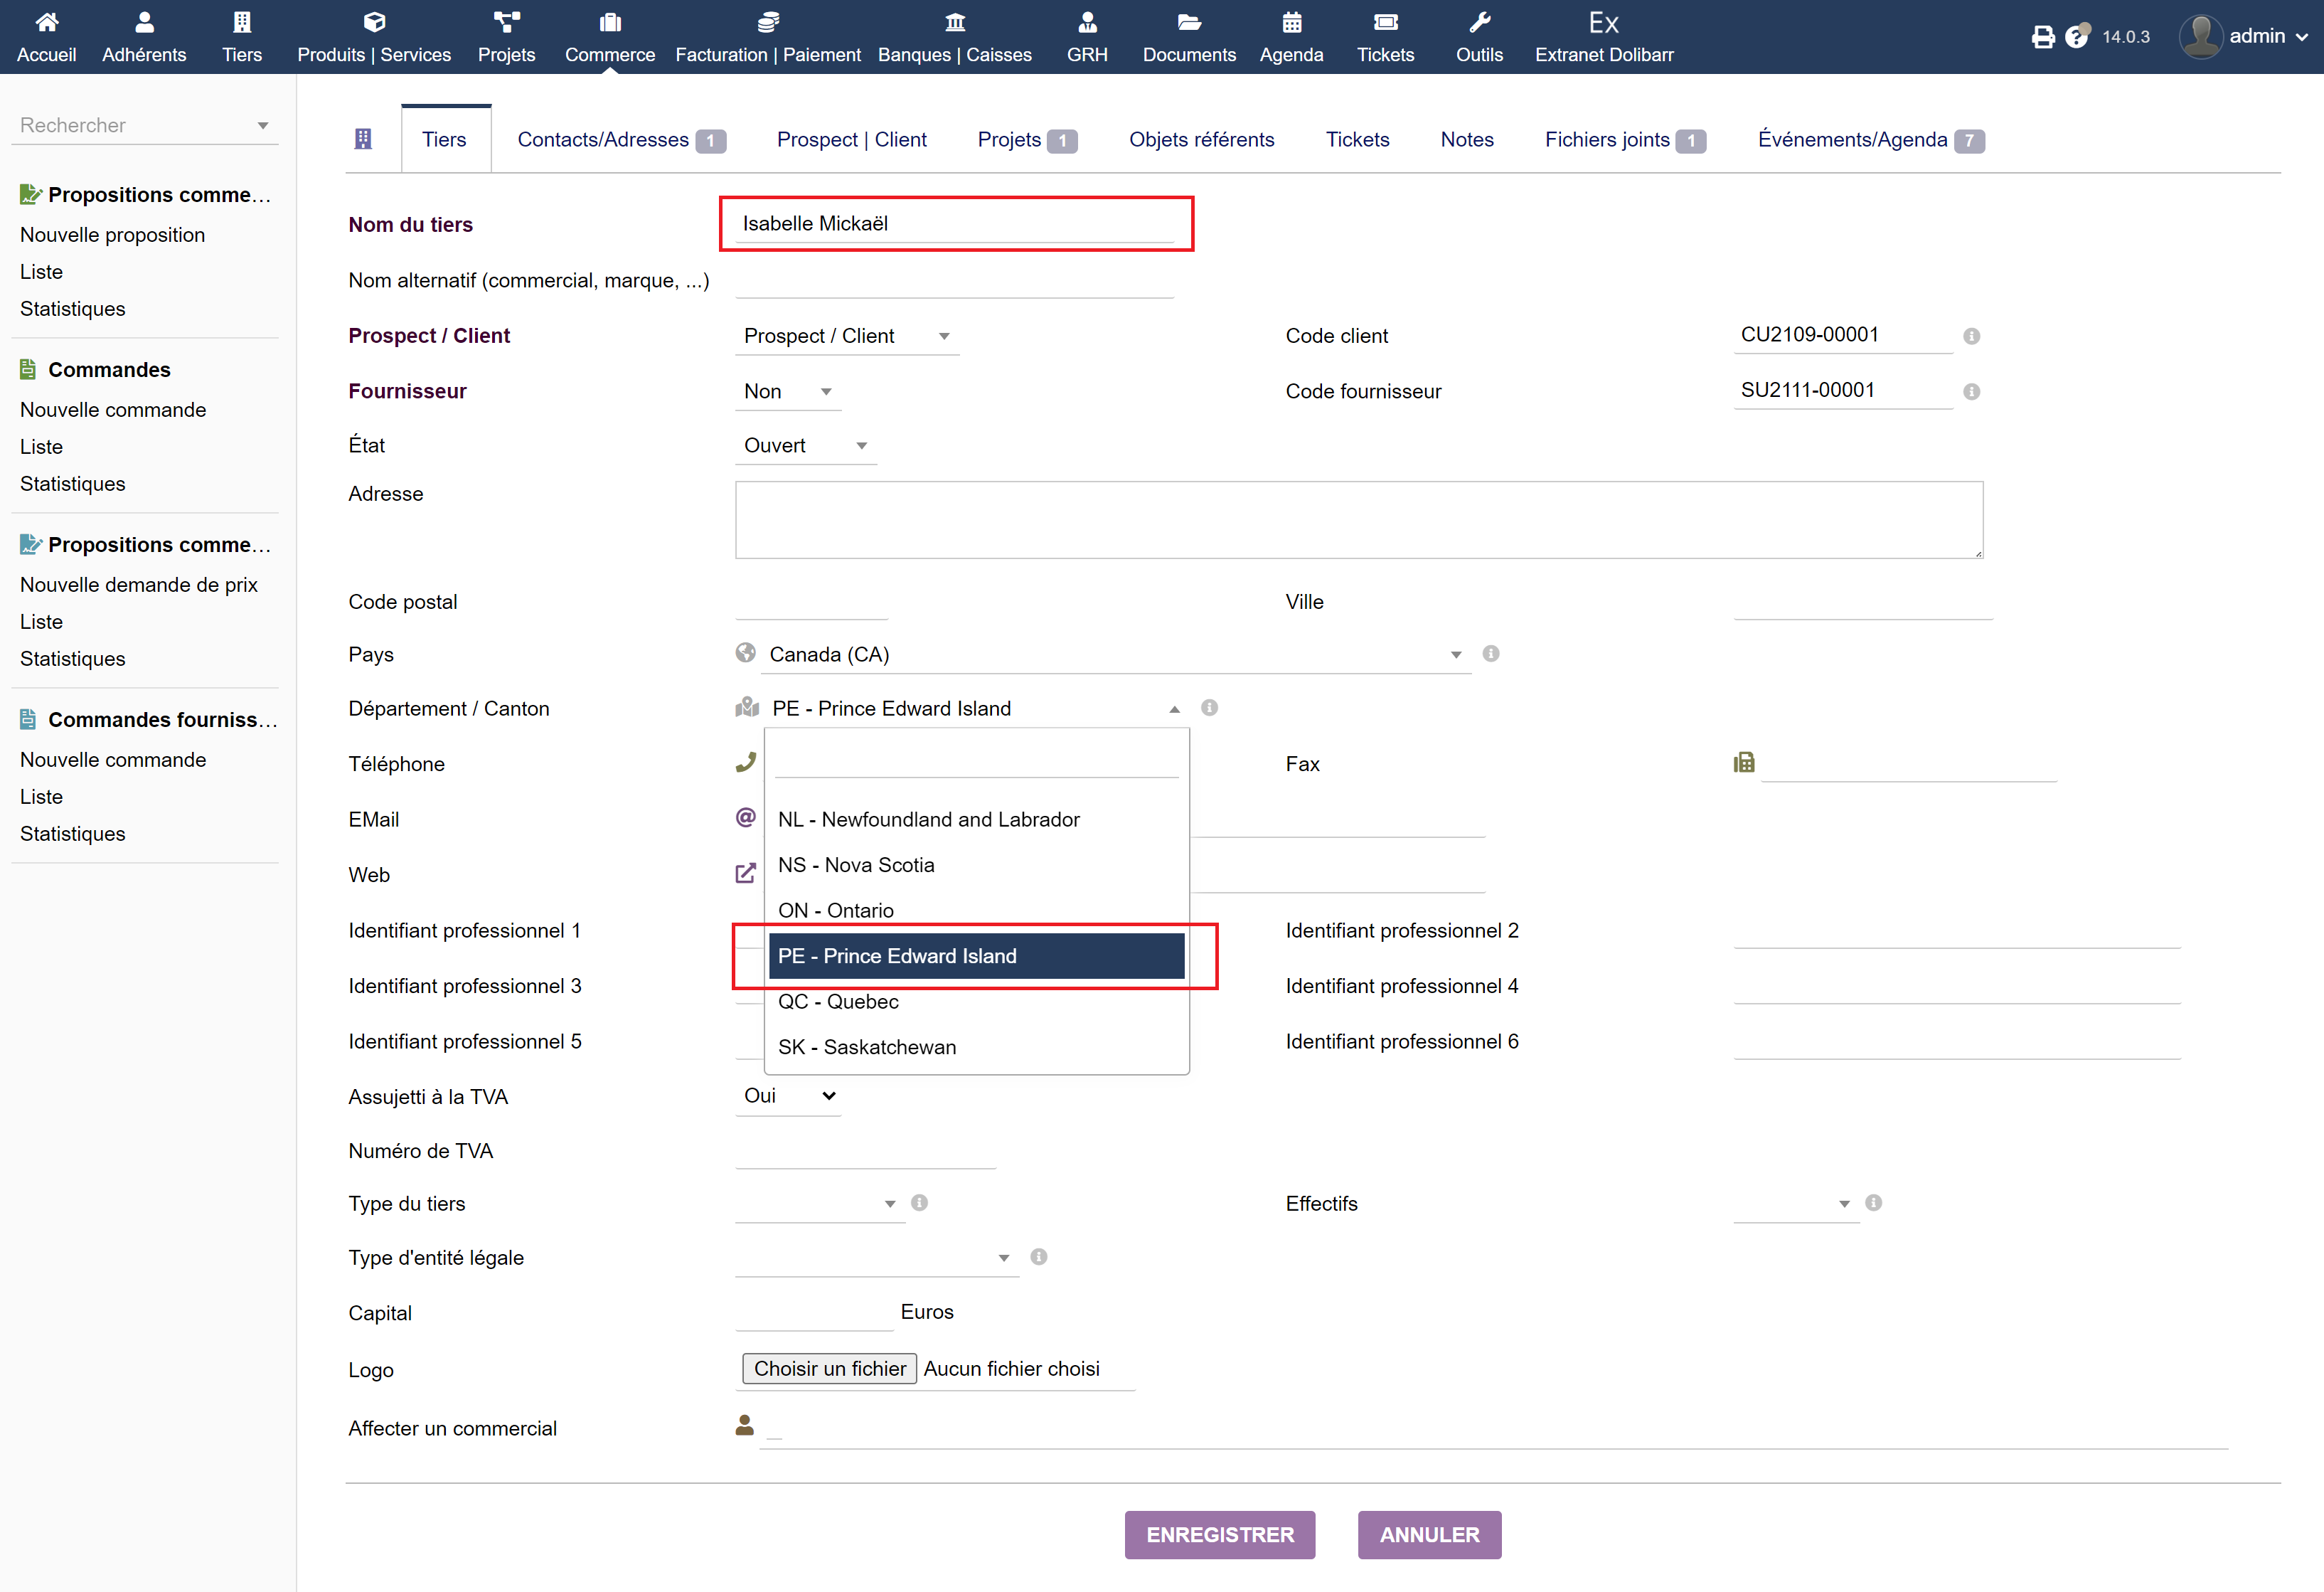Viewport: 2324px width, 1592px height.
Task: Open the help icon near version number
Action: (2077, 36)
